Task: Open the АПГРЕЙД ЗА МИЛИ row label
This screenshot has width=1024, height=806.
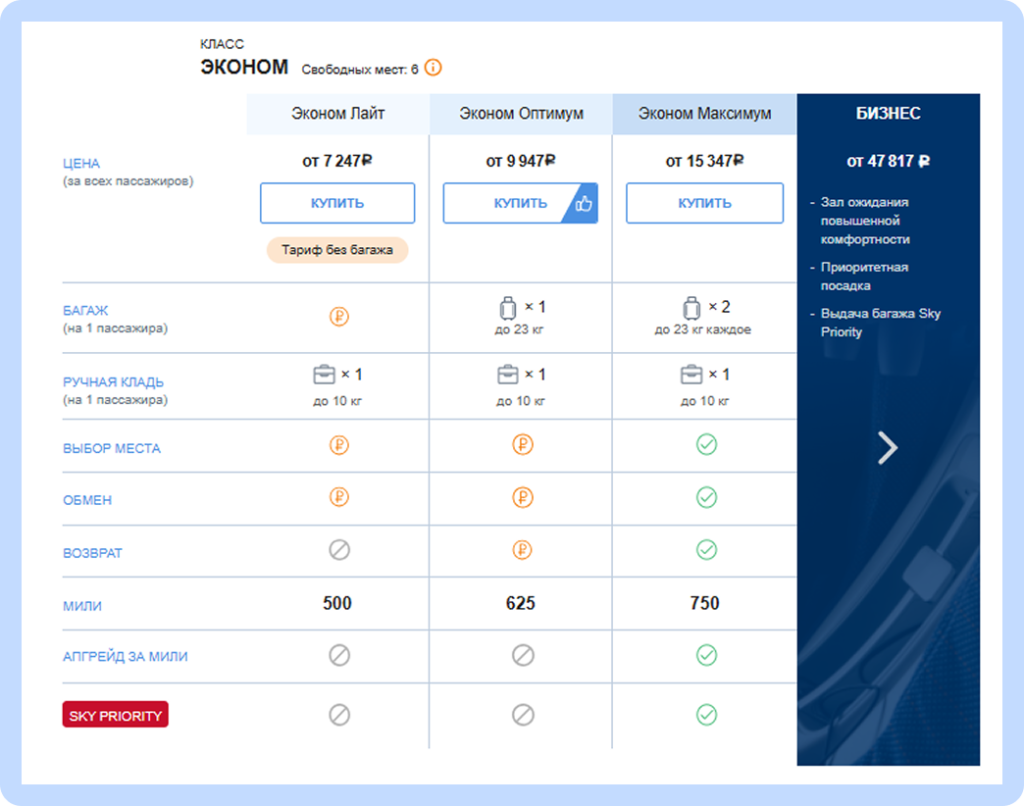Action: pos(125,656)
